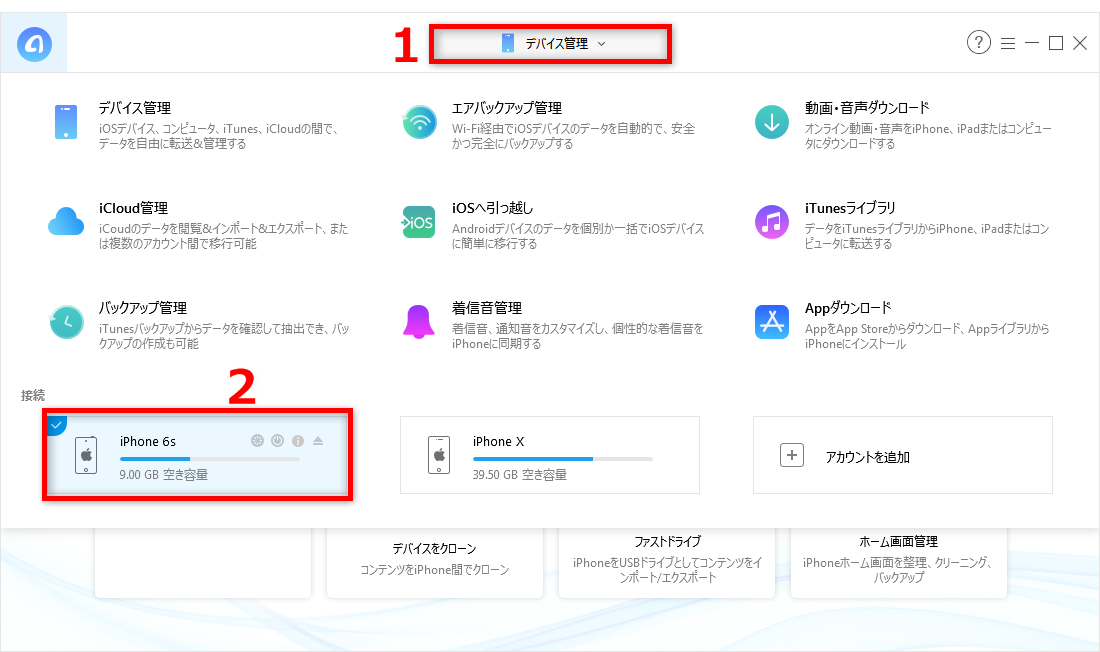
Task: Open the バックアップ管理 entry
Action: click(x=142, y=308)
